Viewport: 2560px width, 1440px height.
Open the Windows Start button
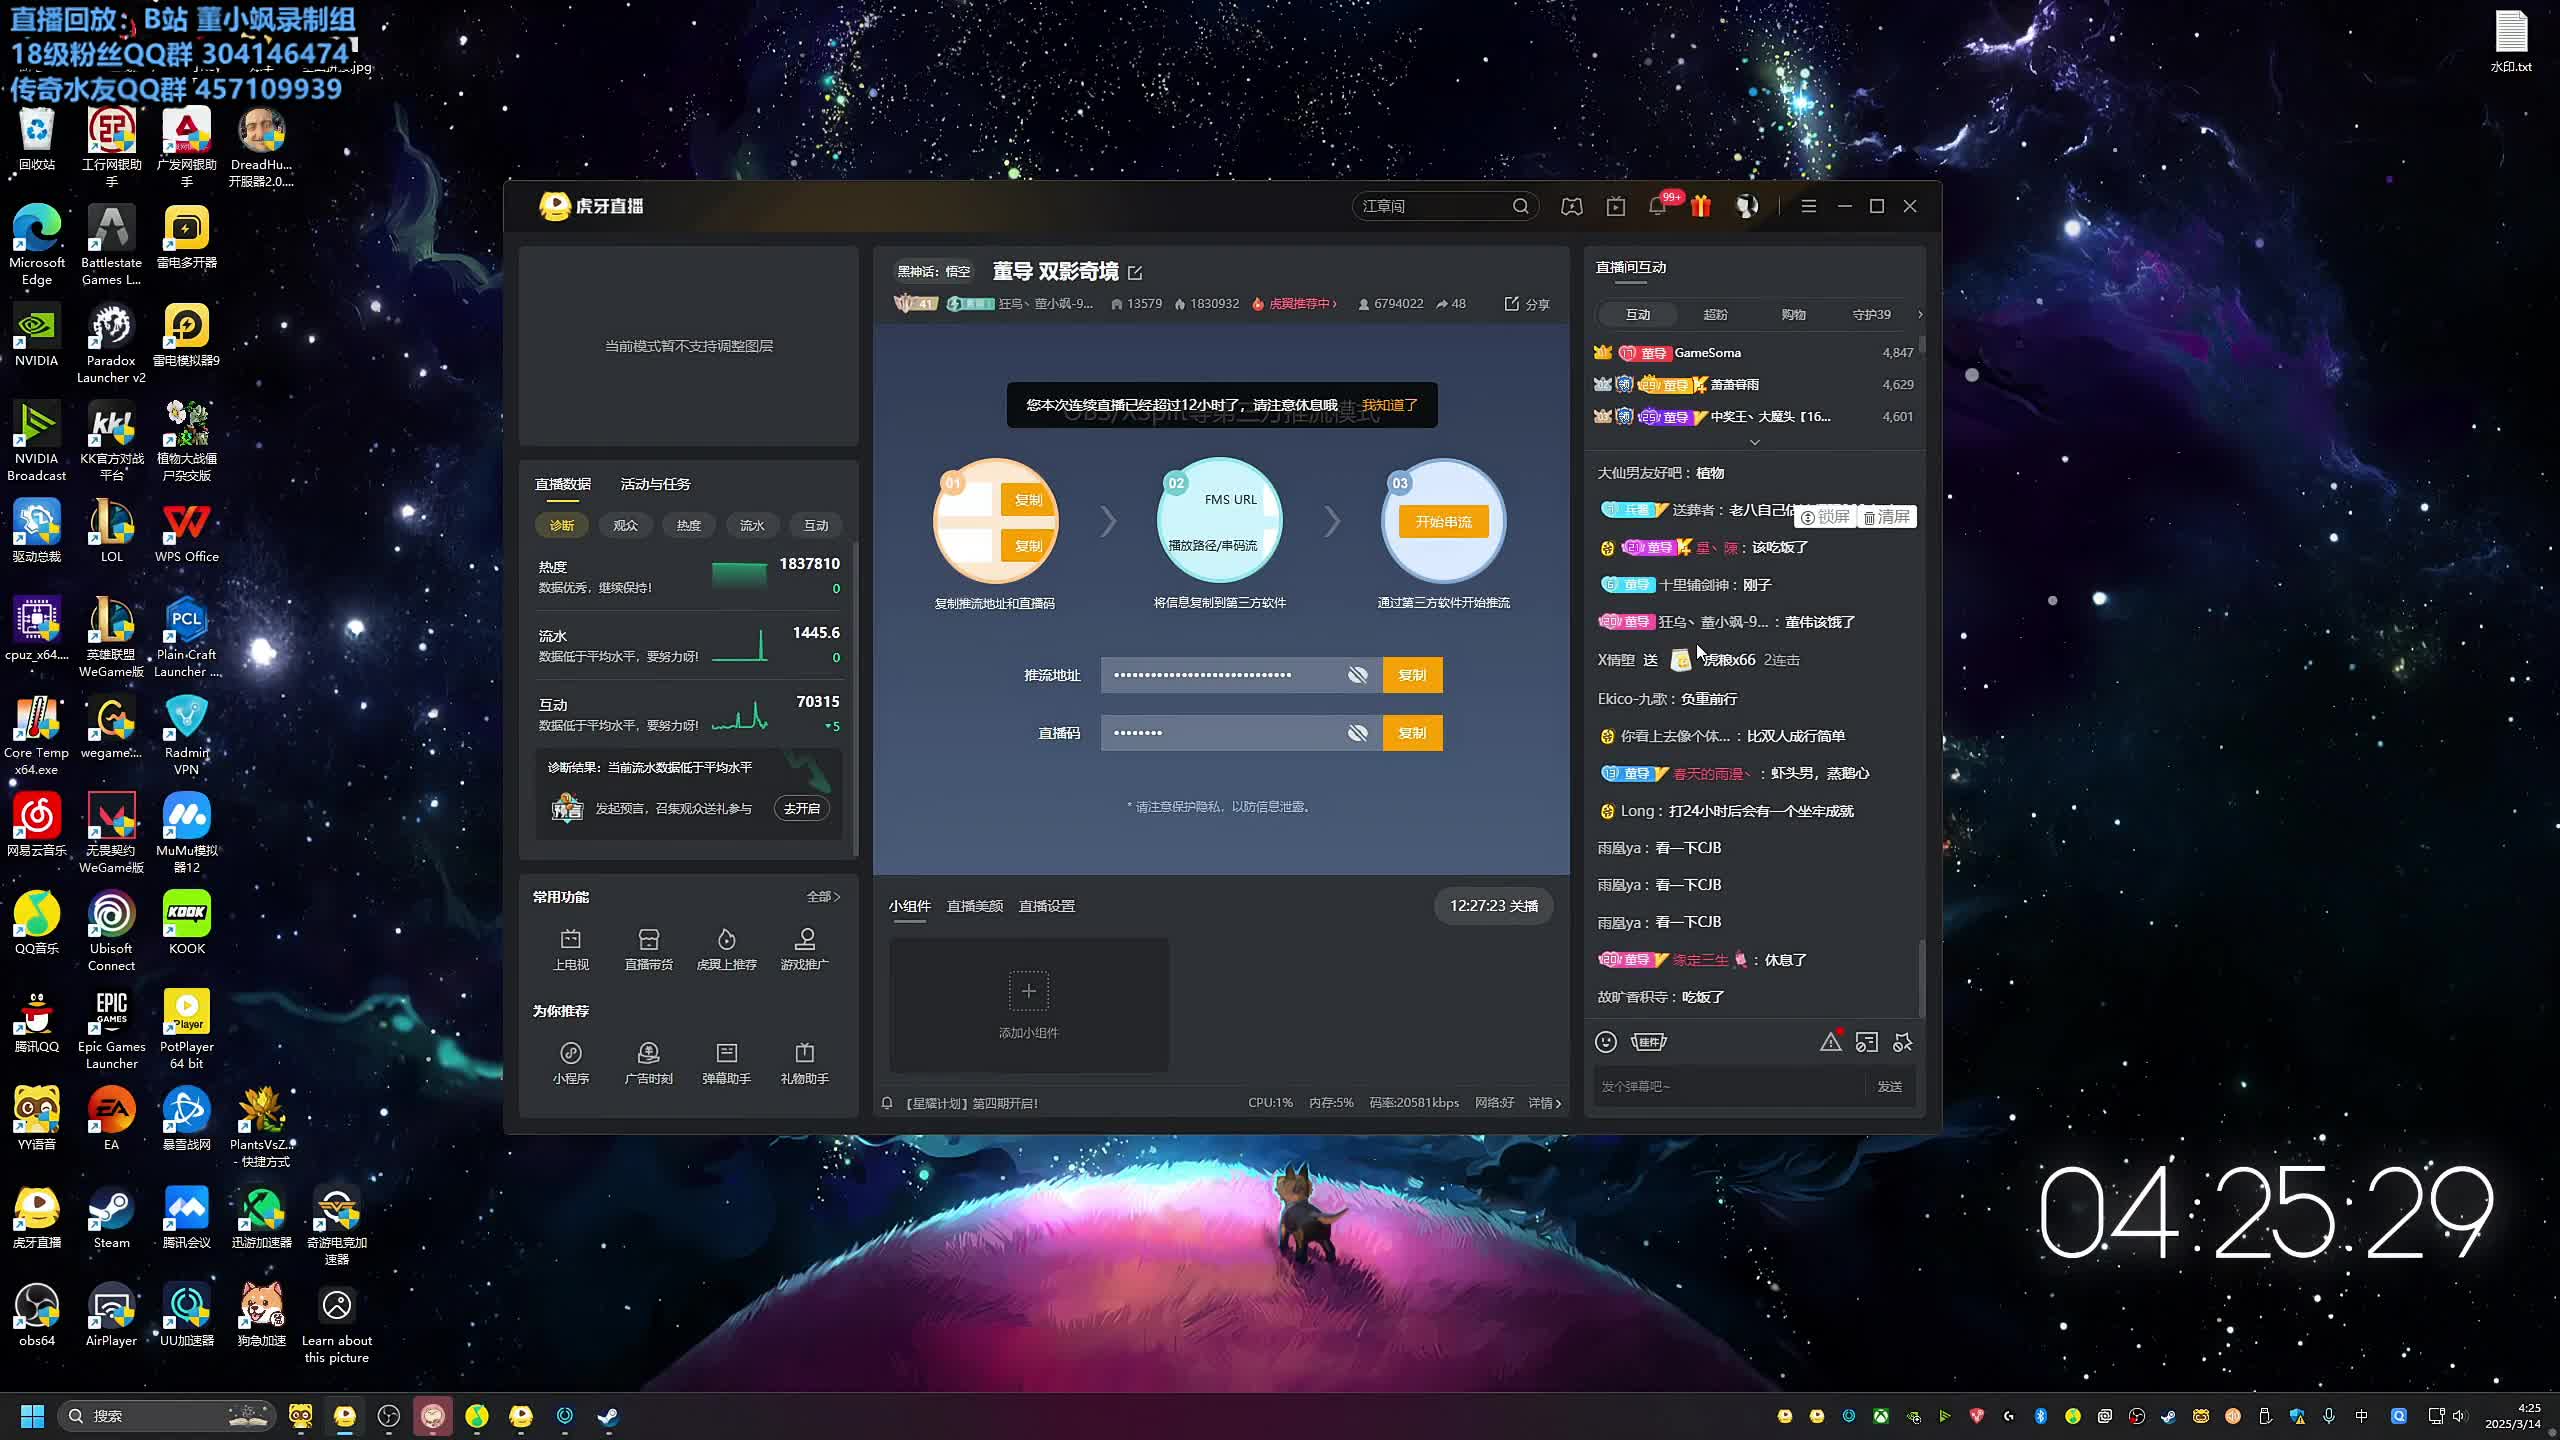(x=32, y=1416)
